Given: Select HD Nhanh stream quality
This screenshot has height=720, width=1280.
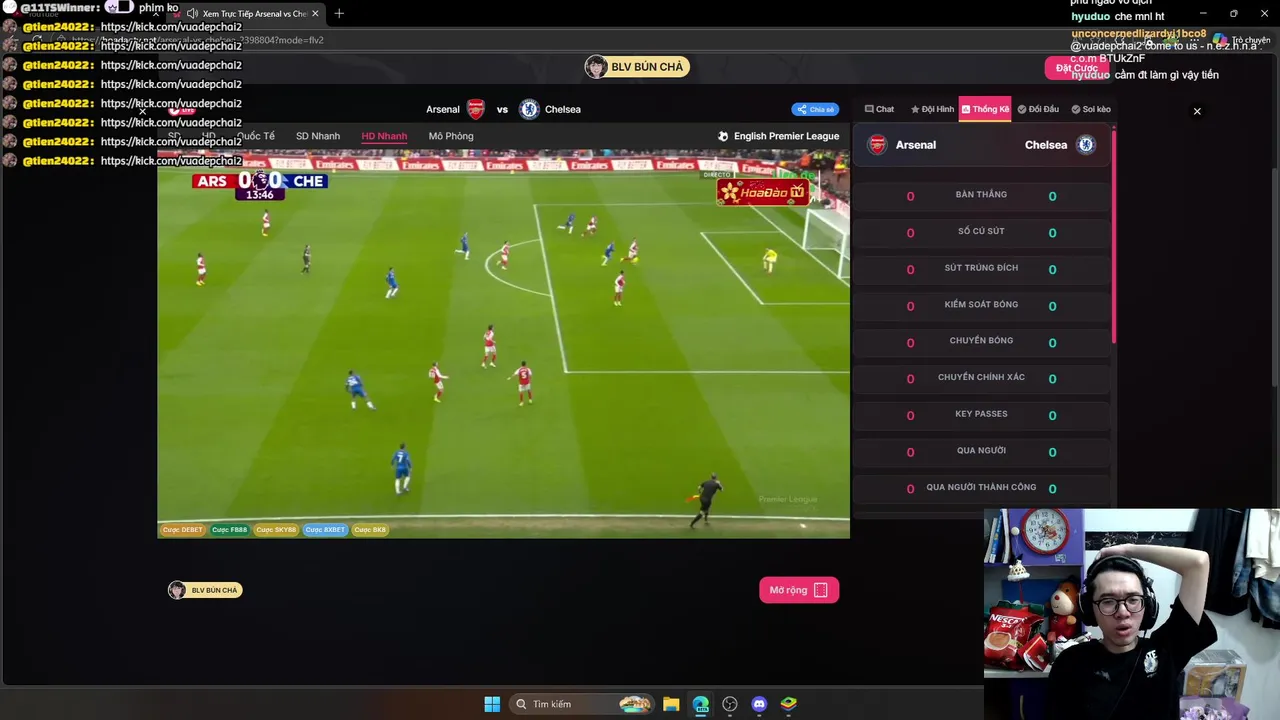Looking at the screenshot, I should (x=384, y=136).
